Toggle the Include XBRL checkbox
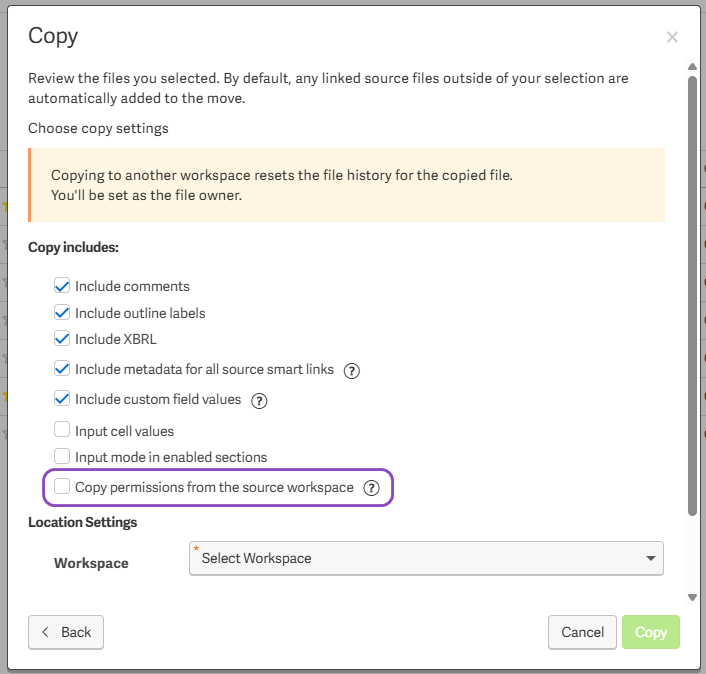Viewport: 706px width, 674px height. [x=62, y=339]
